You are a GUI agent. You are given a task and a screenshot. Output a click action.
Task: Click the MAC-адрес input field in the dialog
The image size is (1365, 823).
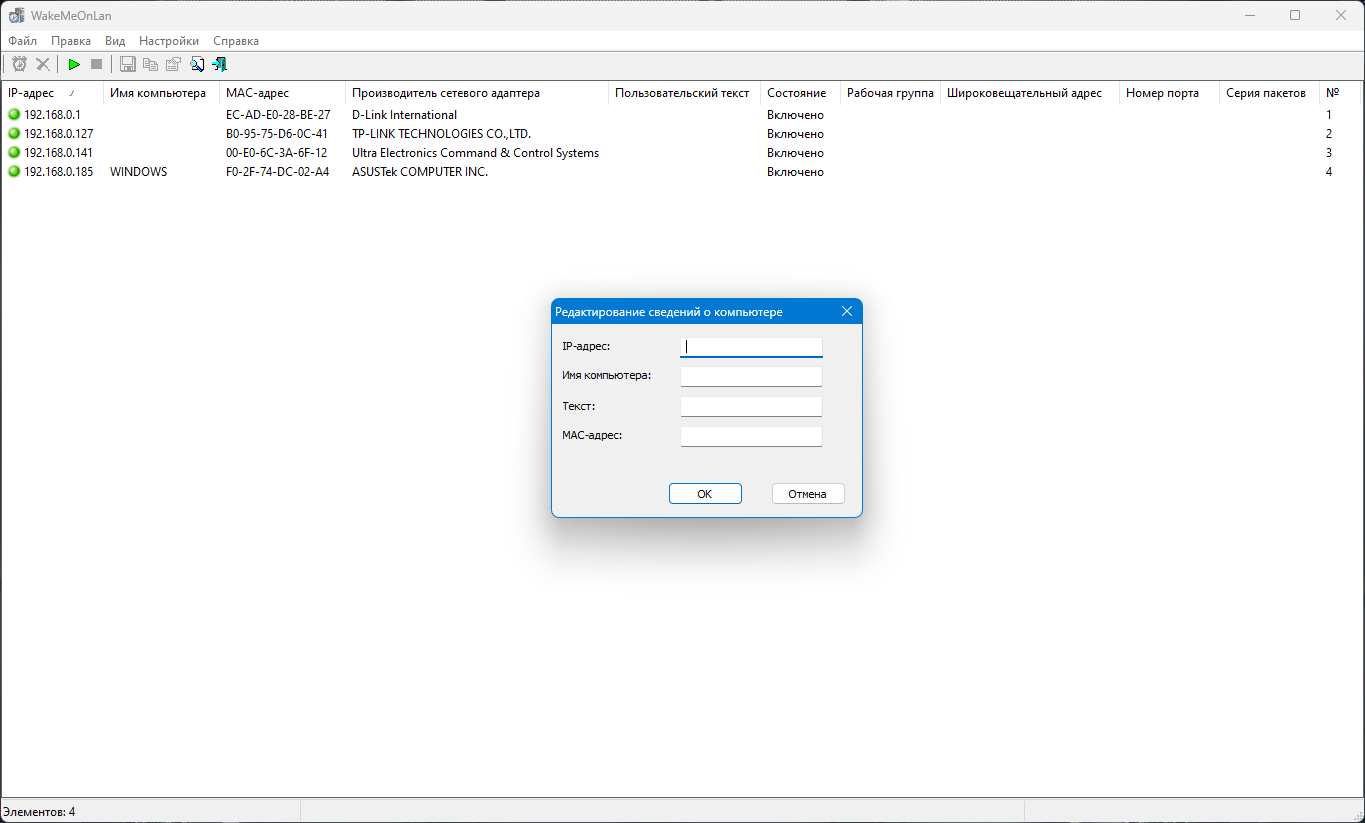point(751,436)
